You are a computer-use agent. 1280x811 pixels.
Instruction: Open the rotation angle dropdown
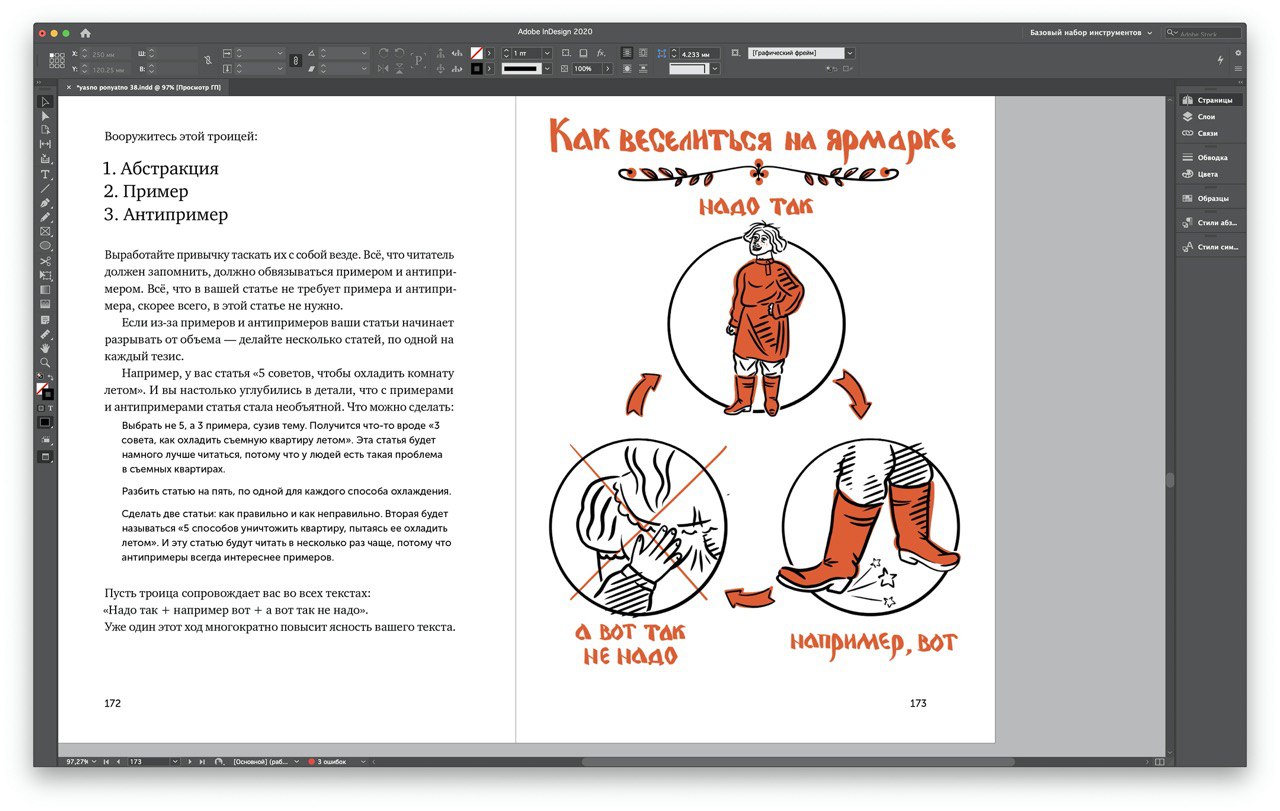click(364, 53)
